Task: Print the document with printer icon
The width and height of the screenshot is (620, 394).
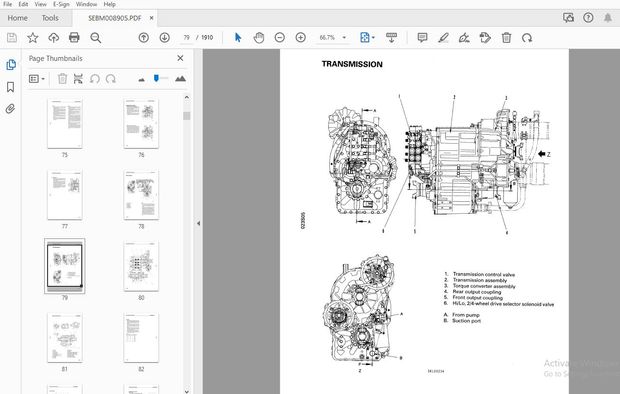Action: (x=74, y=38)
